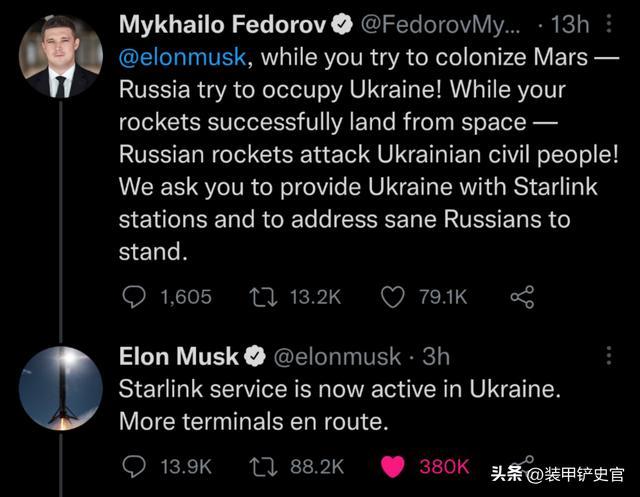Click the @elonmusk mention link
This screenshot has width=640, height=497.
183,57
